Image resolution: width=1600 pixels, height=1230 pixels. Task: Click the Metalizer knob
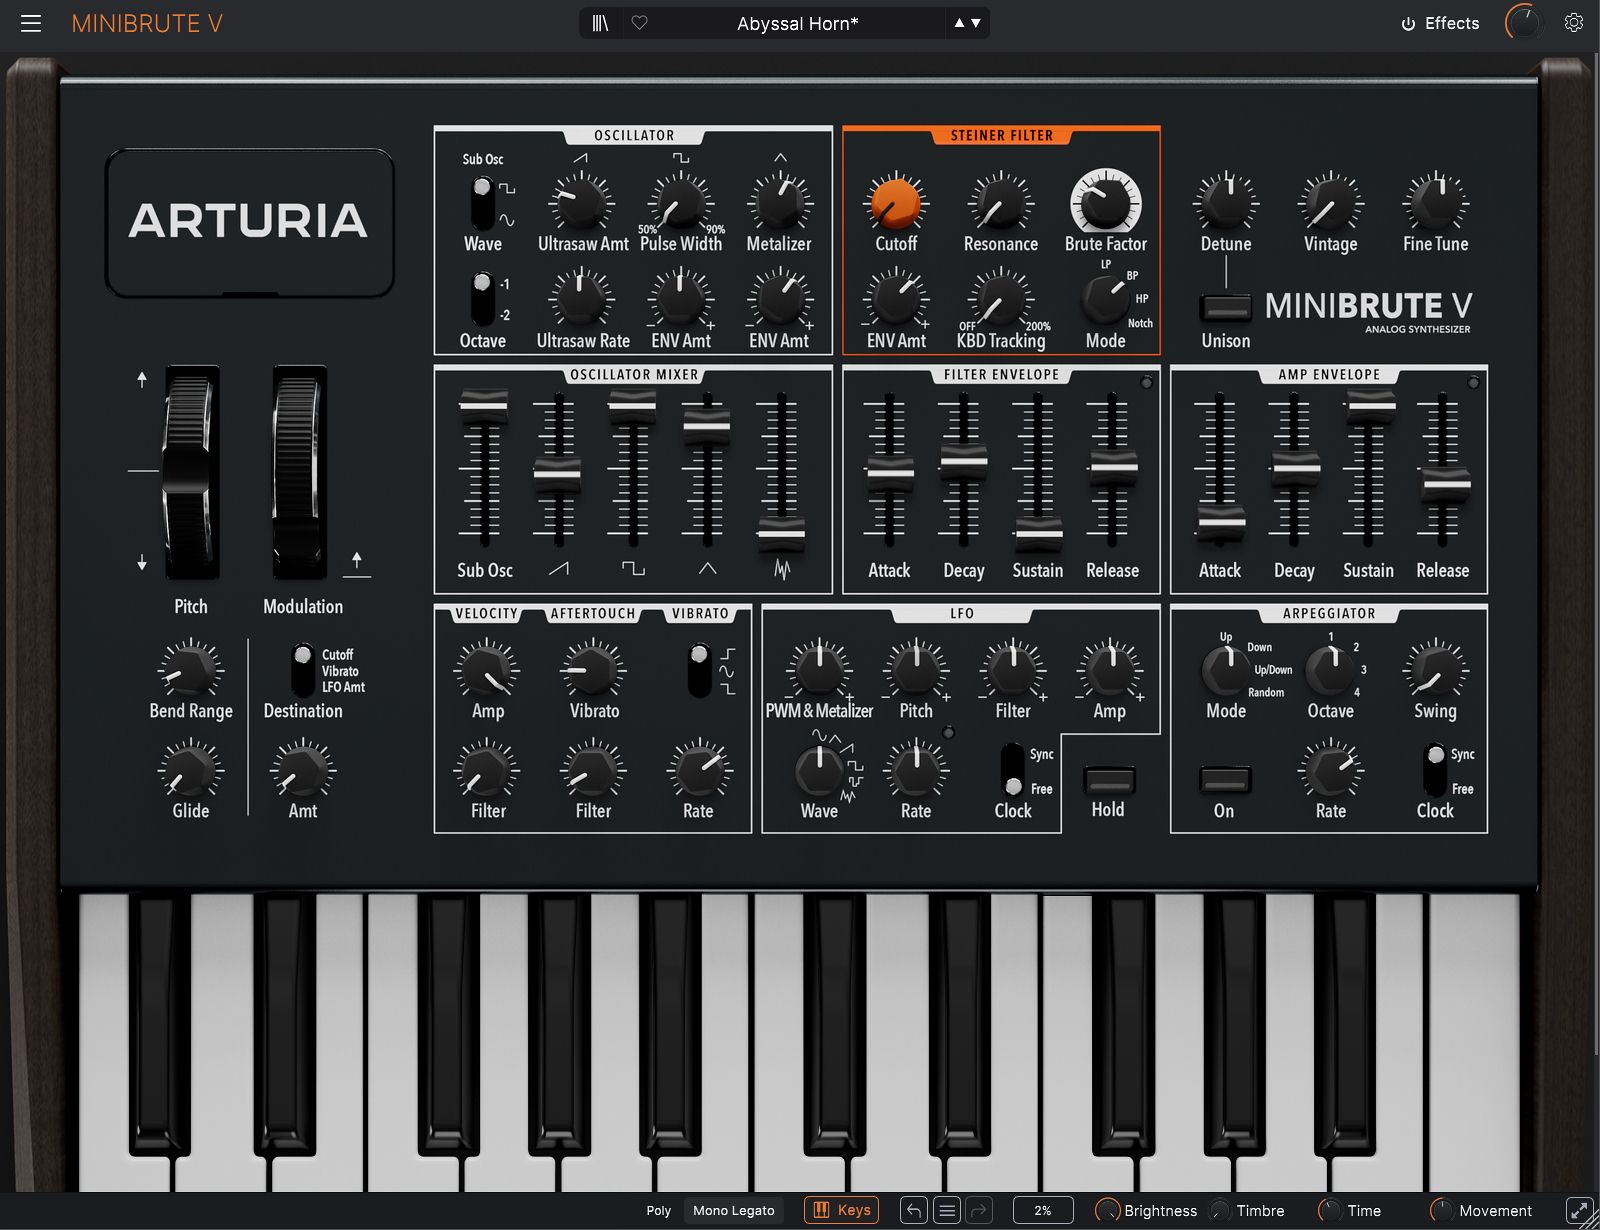[x=779, y=202]
